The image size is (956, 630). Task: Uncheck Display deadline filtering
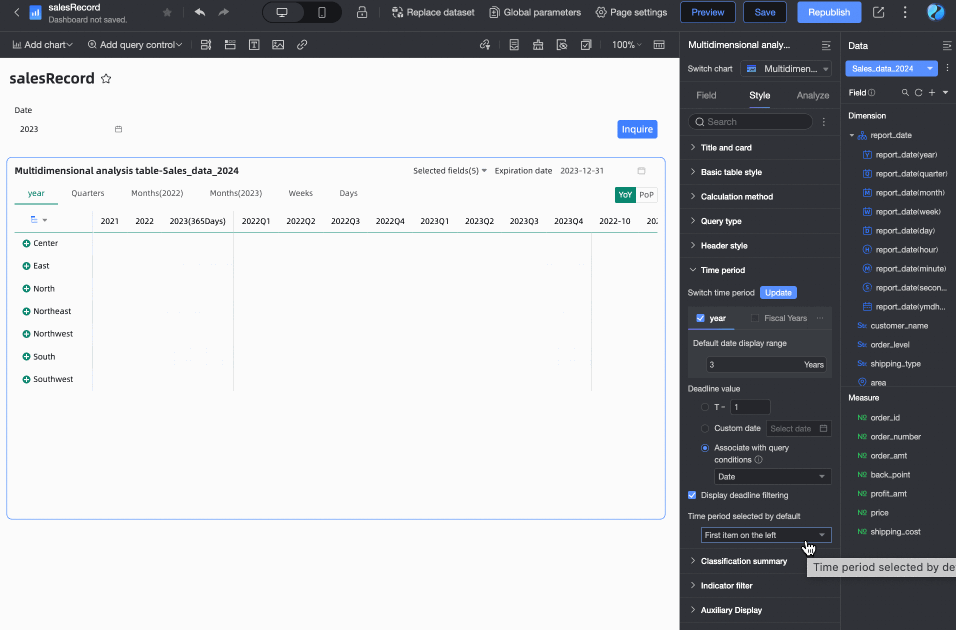pos(692,495)
